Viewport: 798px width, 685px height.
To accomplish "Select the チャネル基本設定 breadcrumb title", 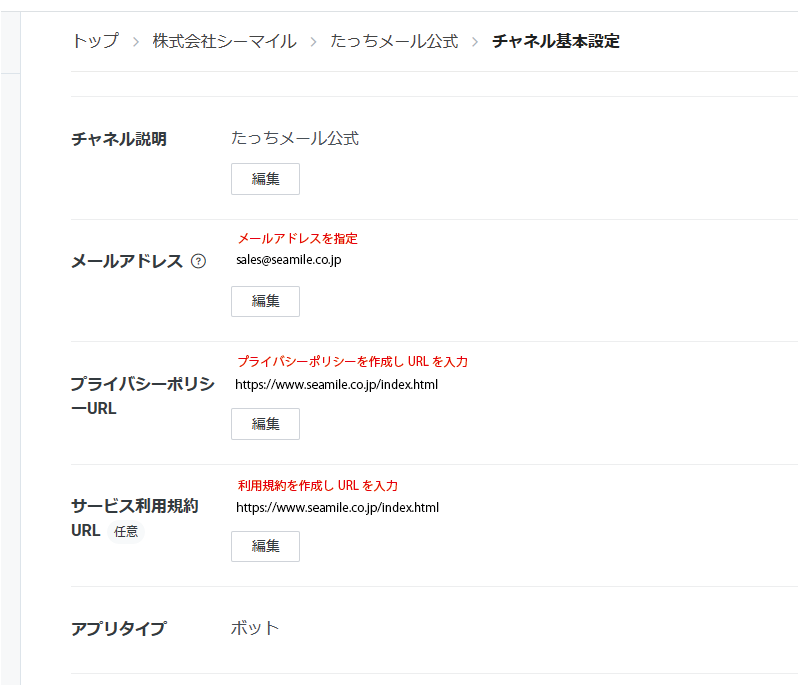I will (x=555, y=41).
